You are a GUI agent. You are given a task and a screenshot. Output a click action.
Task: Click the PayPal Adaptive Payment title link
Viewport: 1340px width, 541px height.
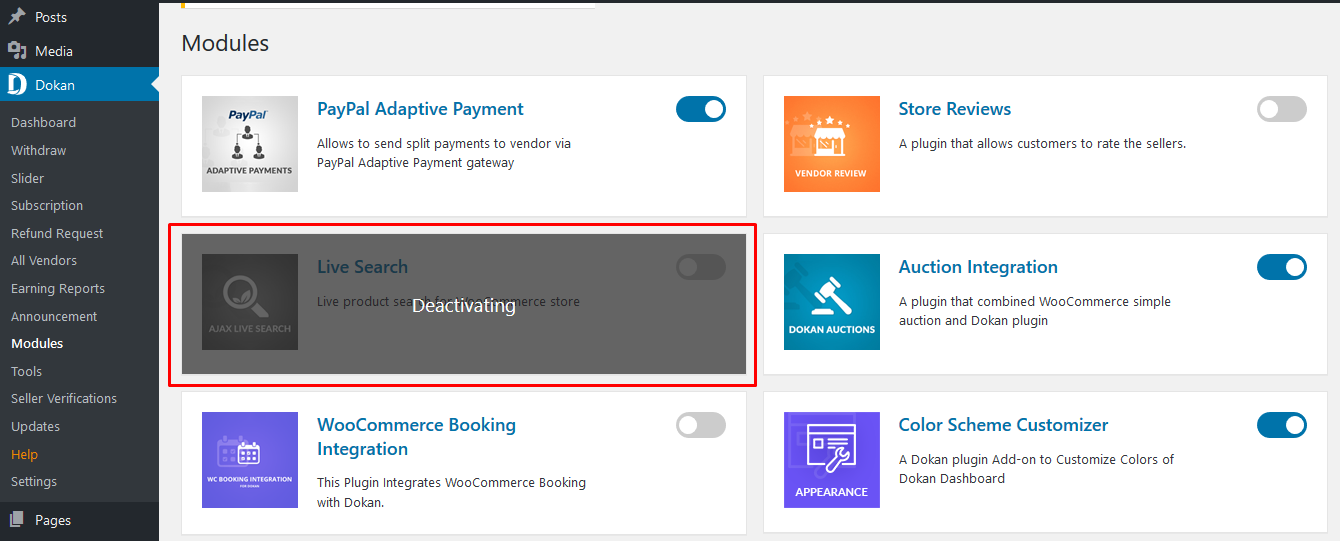tap(420, 109)
